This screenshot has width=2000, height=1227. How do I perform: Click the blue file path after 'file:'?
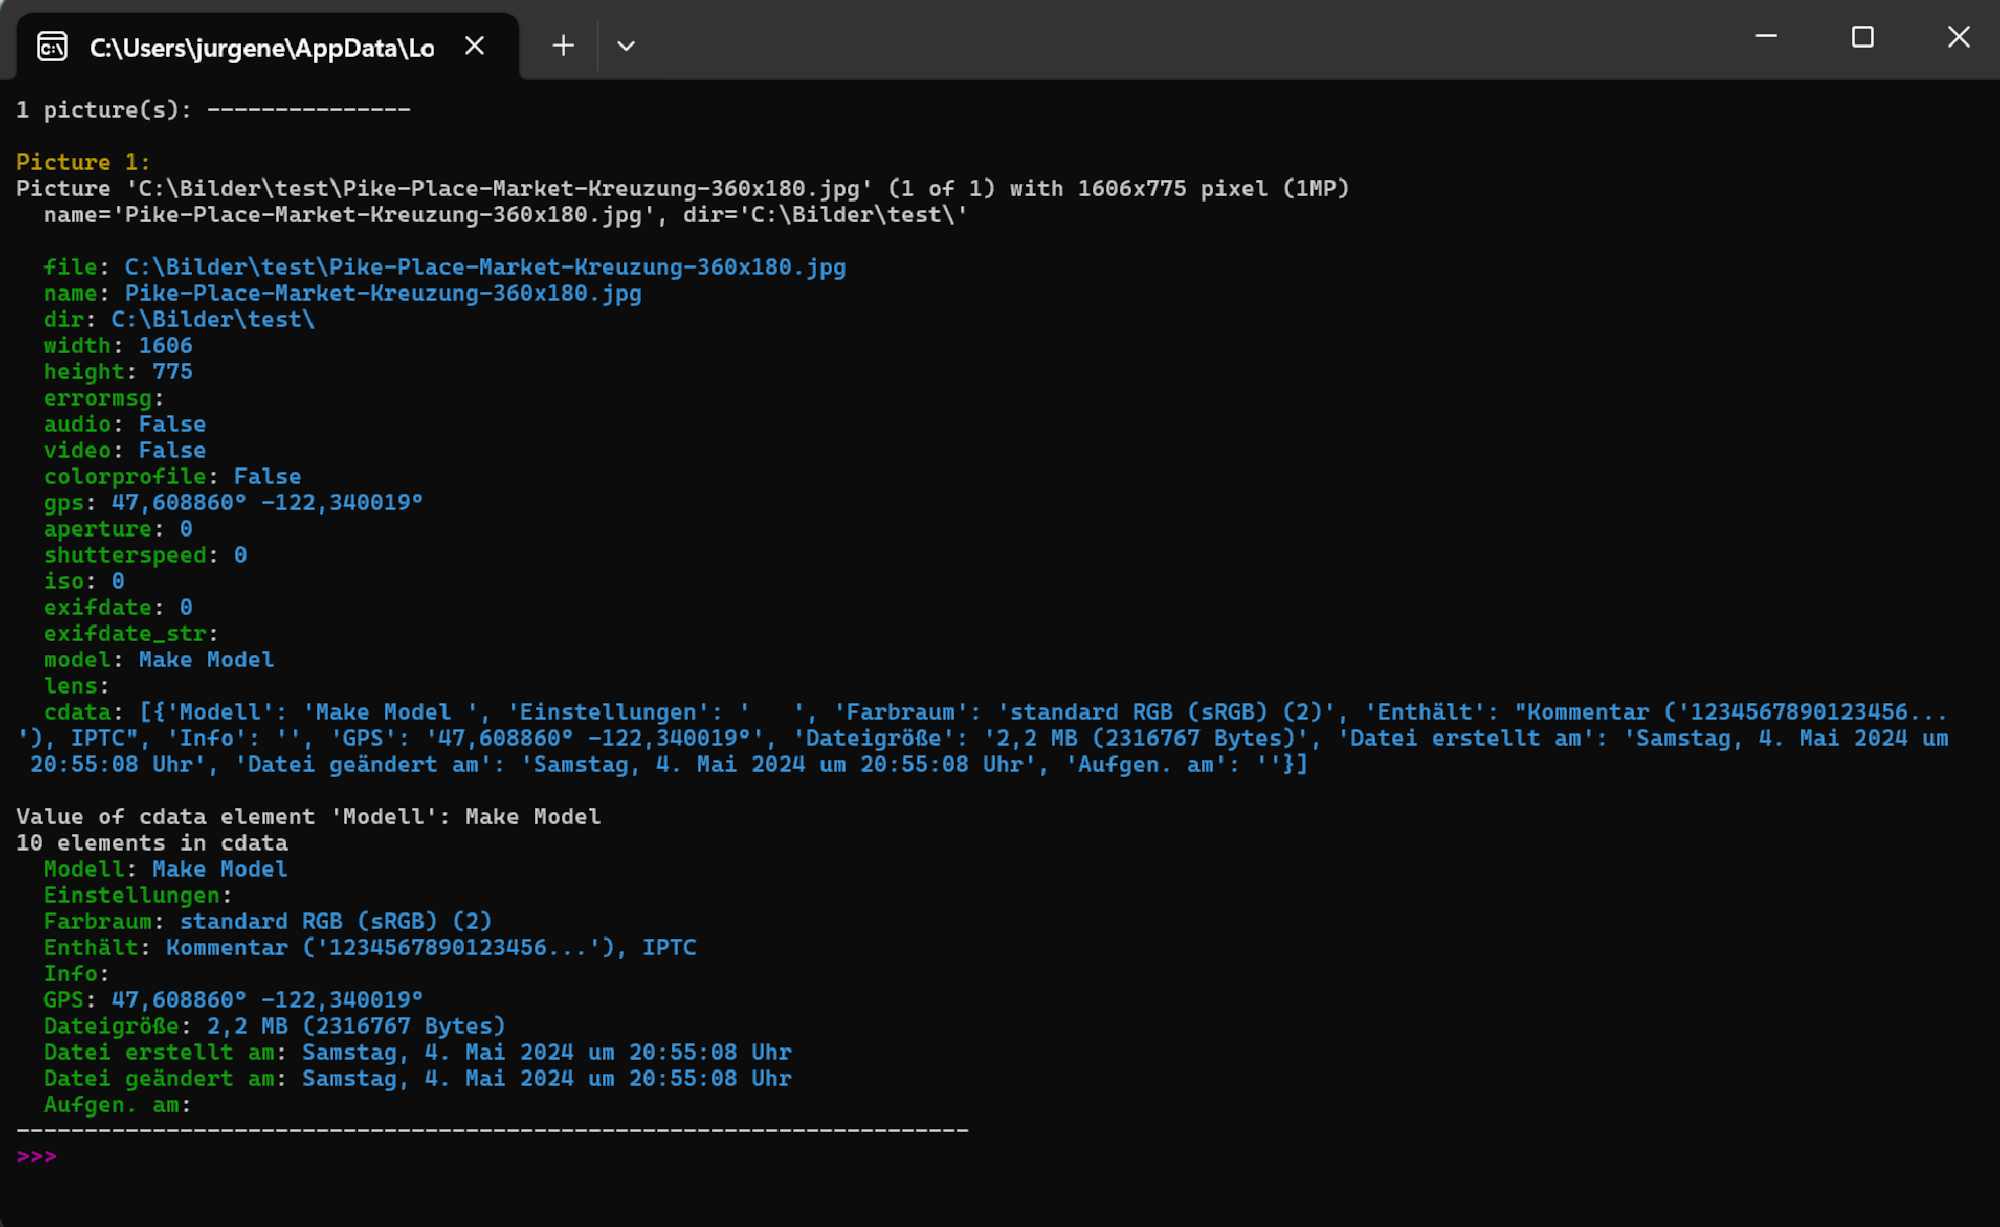click(485, 267)
